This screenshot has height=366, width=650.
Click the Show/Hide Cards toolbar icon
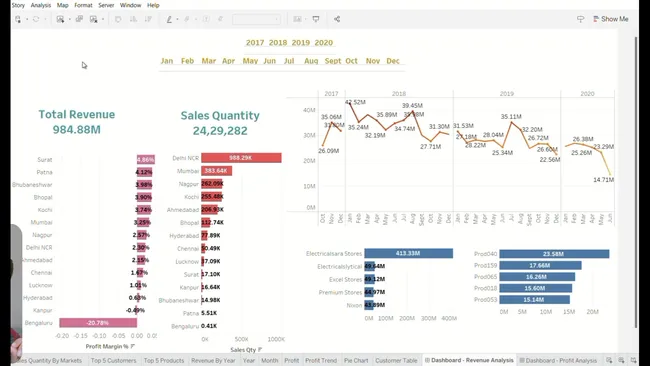click(297, 19)
